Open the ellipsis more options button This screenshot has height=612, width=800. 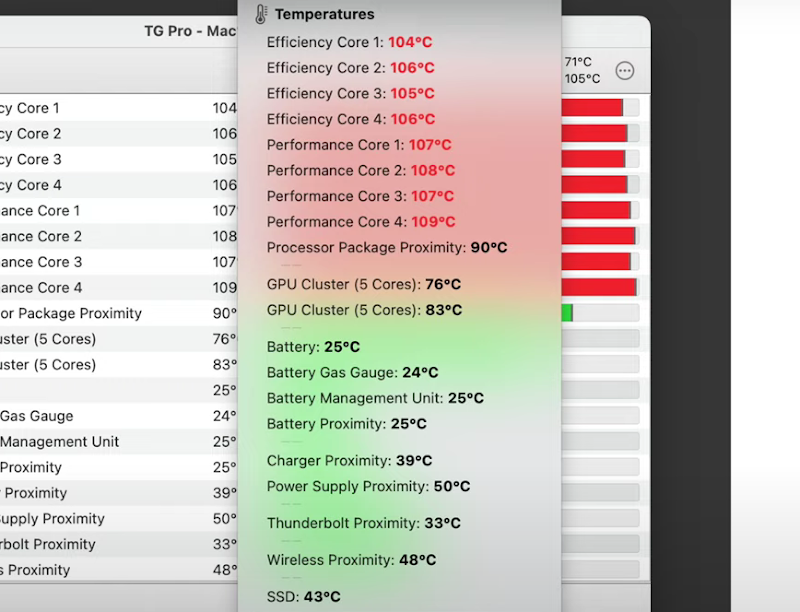(x=625, y=71)
